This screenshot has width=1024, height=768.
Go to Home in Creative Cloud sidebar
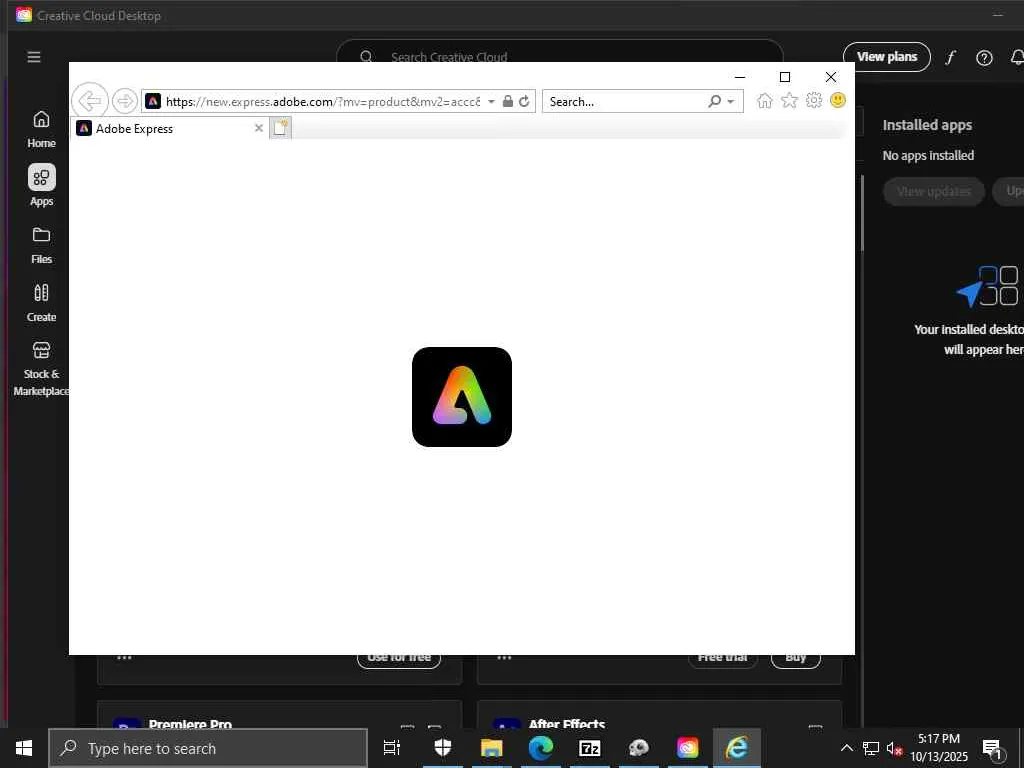click(x=41, y=129)
